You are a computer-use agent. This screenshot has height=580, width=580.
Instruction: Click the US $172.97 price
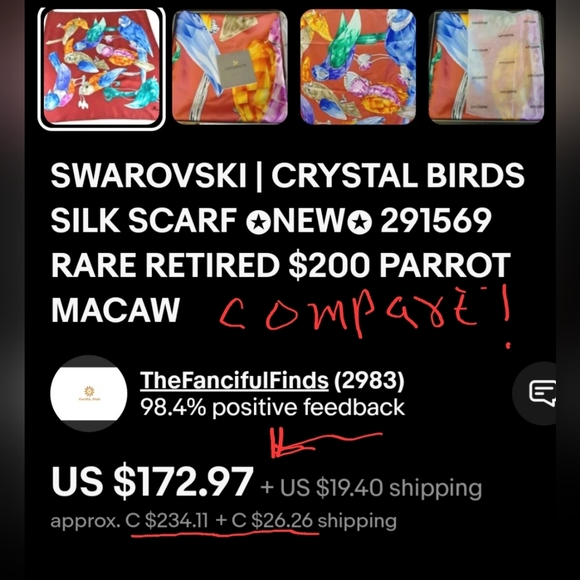152,482
